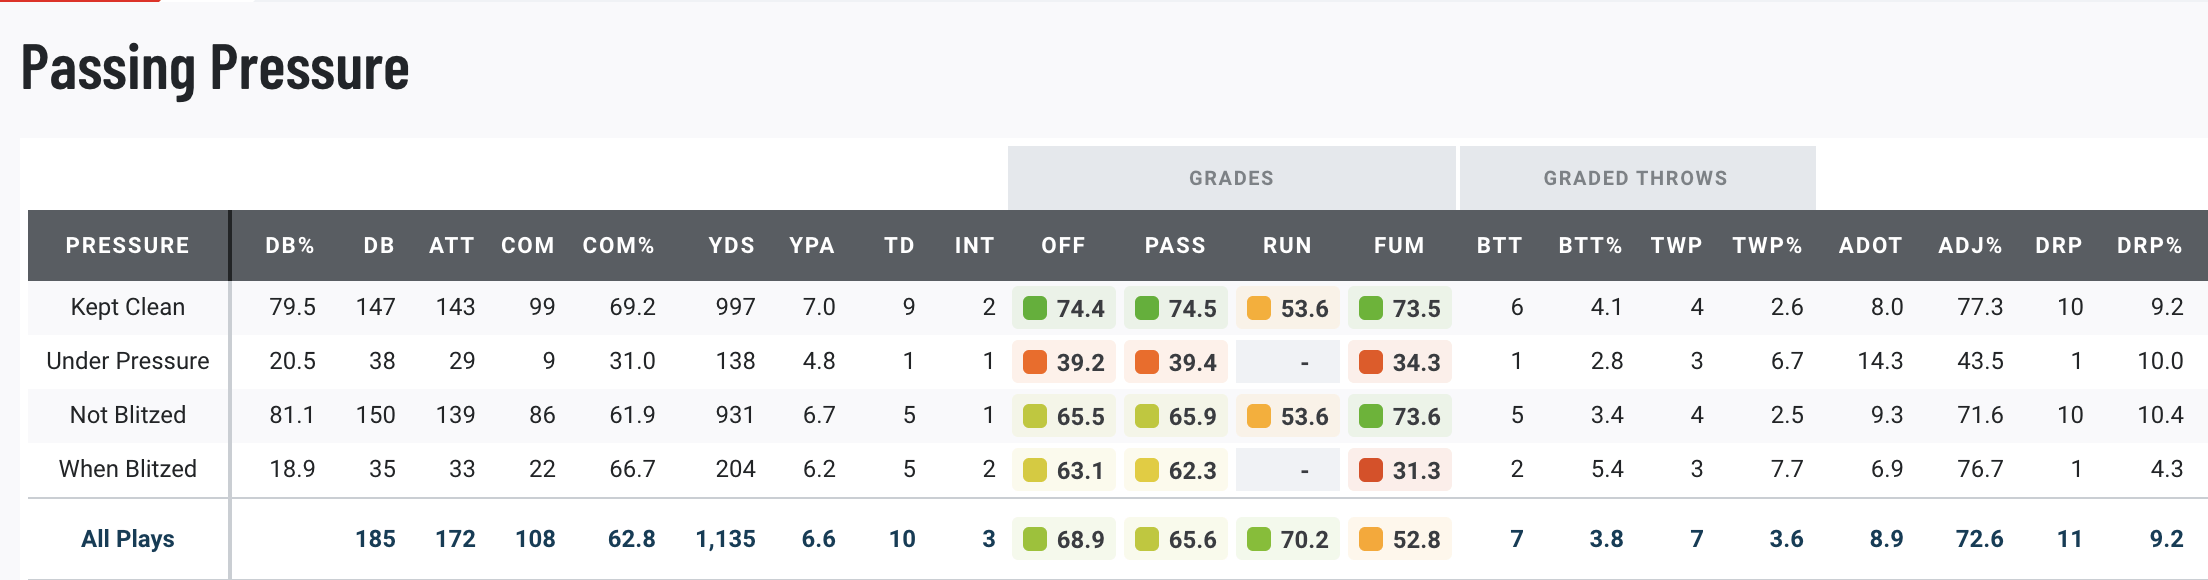
Task: Select the Under Pressure row label
Action: pos(128,361)
